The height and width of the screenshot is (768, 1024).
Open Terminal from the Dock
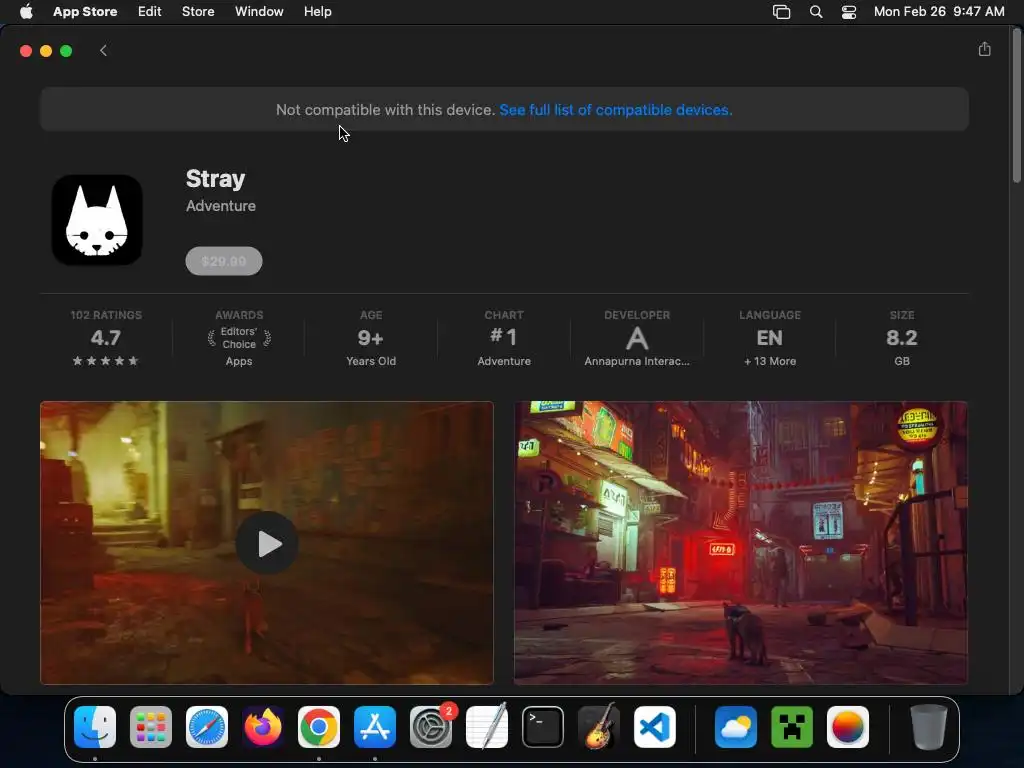point(543,727)
